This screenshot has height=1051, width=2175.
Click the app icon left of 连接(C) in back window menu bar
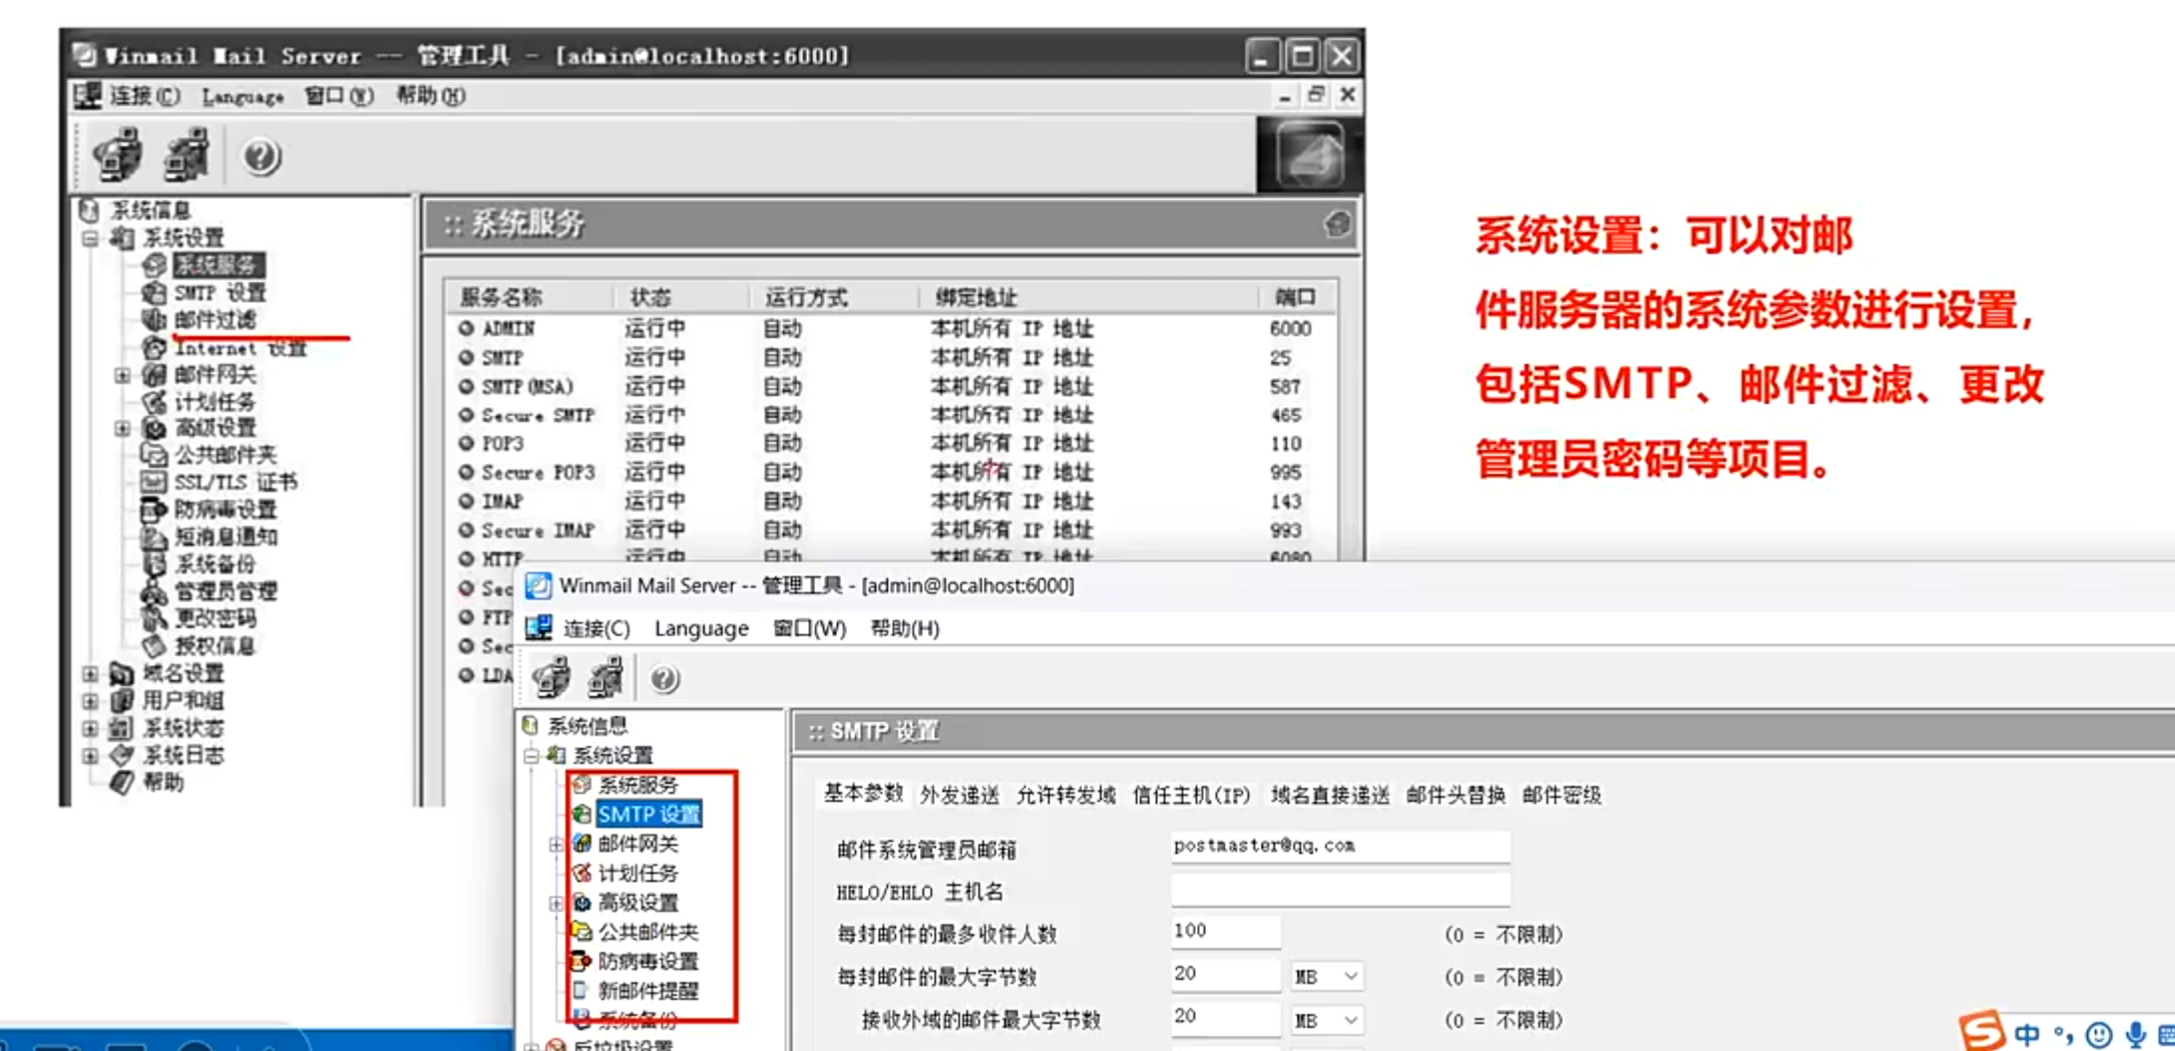[88, 95]
